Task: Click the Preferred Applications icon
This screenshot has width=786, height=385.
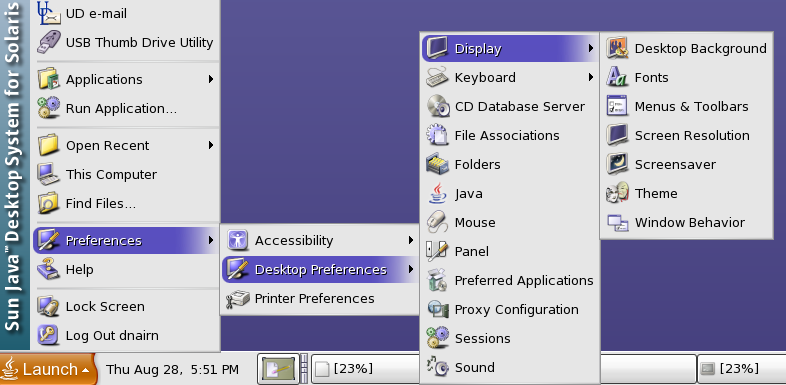Action: pos(438,281)
